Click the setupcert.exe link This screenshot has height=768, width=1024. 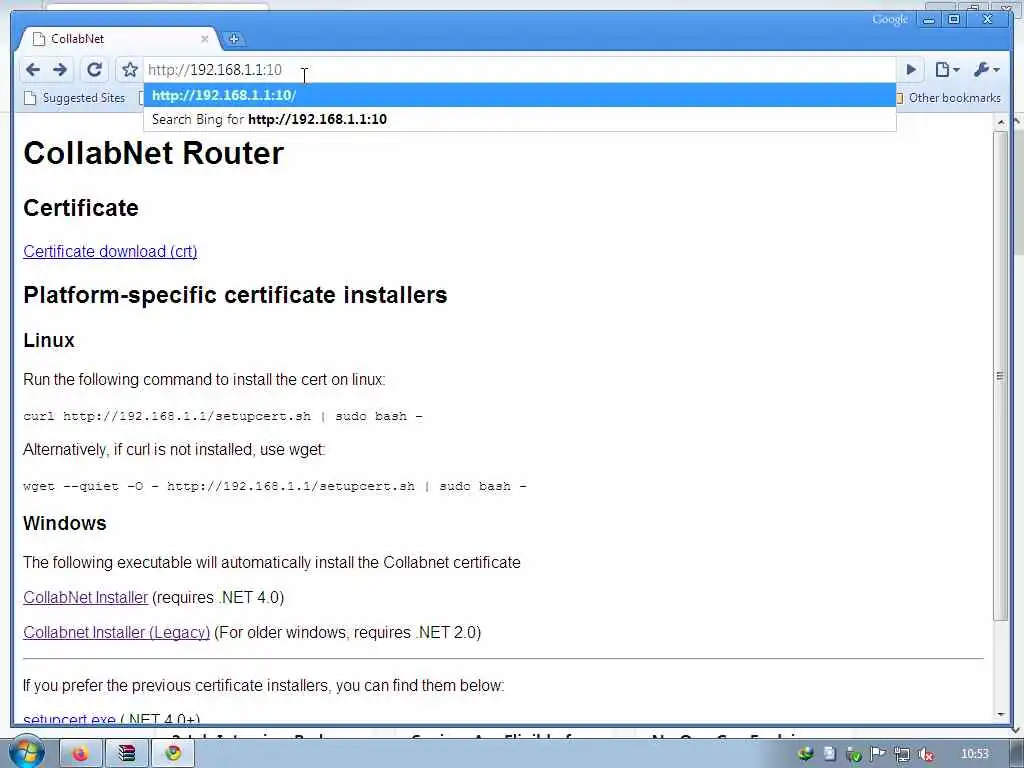click(69, 719)
